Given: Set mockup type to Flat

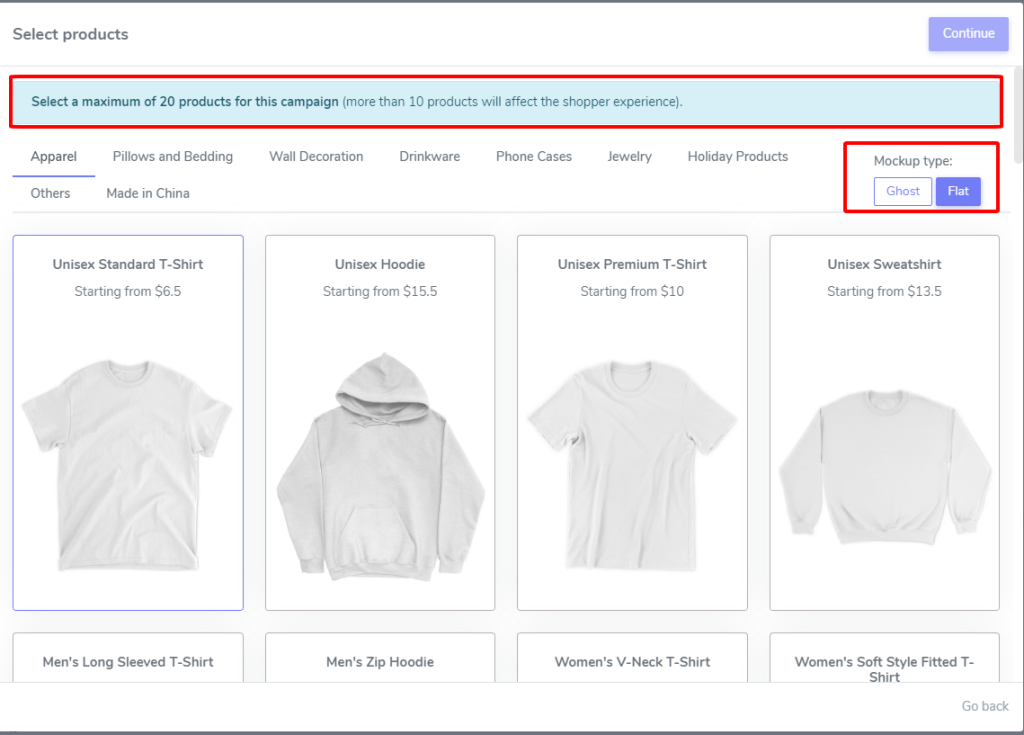Looking at the screenshot, I should [x=958, y=191].
